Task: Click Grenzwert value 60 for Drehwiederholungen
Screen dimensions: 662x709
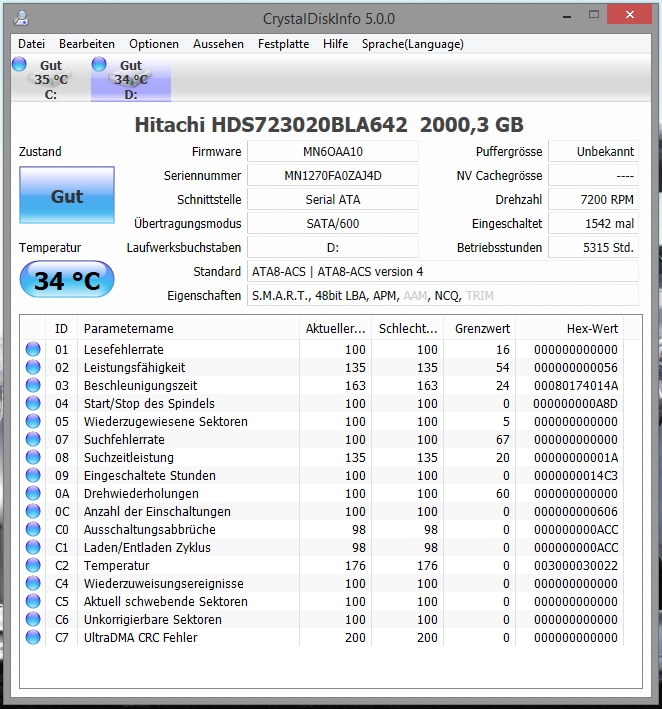Action: point(502,493)
